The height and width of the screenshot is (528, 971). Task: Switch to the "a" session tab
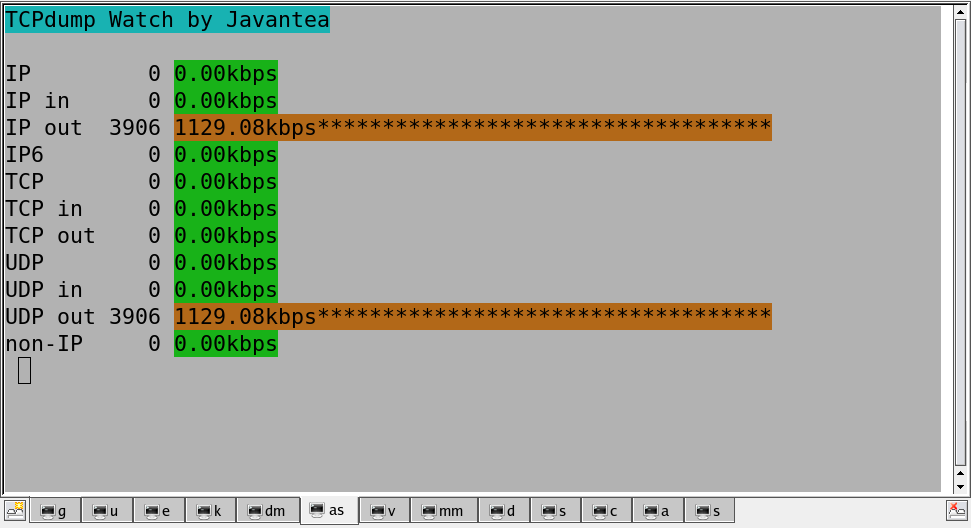658,511
